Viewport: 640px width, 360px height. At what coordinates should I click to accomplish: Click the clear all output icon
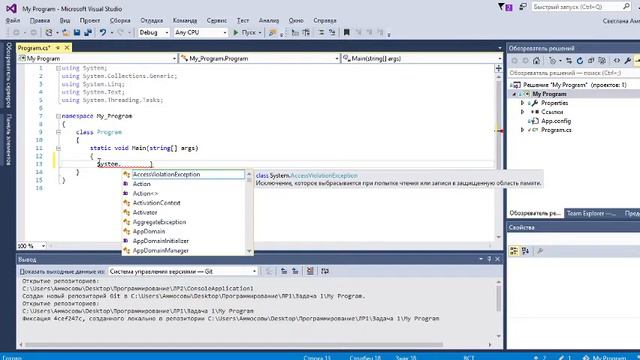310,271
